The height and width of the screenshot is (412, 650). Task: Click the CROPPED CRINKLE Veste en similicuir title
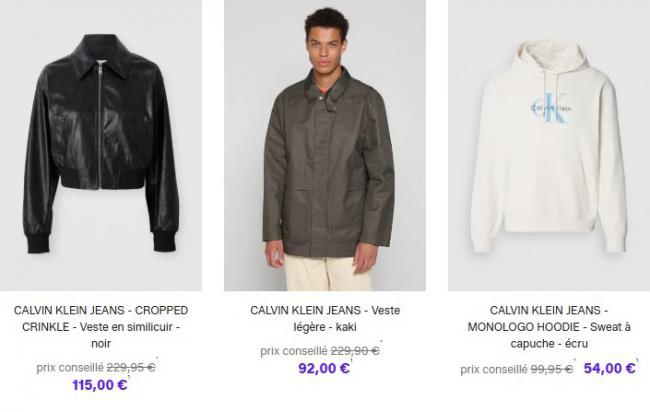click(x=101, y=327)
